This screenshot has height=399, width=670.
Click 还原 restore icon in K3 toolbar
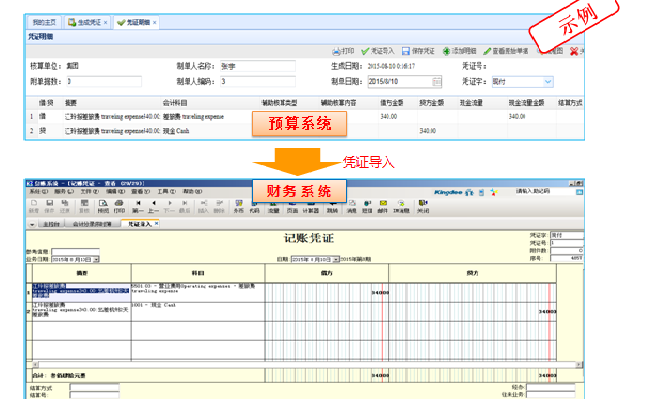click(x=65, y=206)
